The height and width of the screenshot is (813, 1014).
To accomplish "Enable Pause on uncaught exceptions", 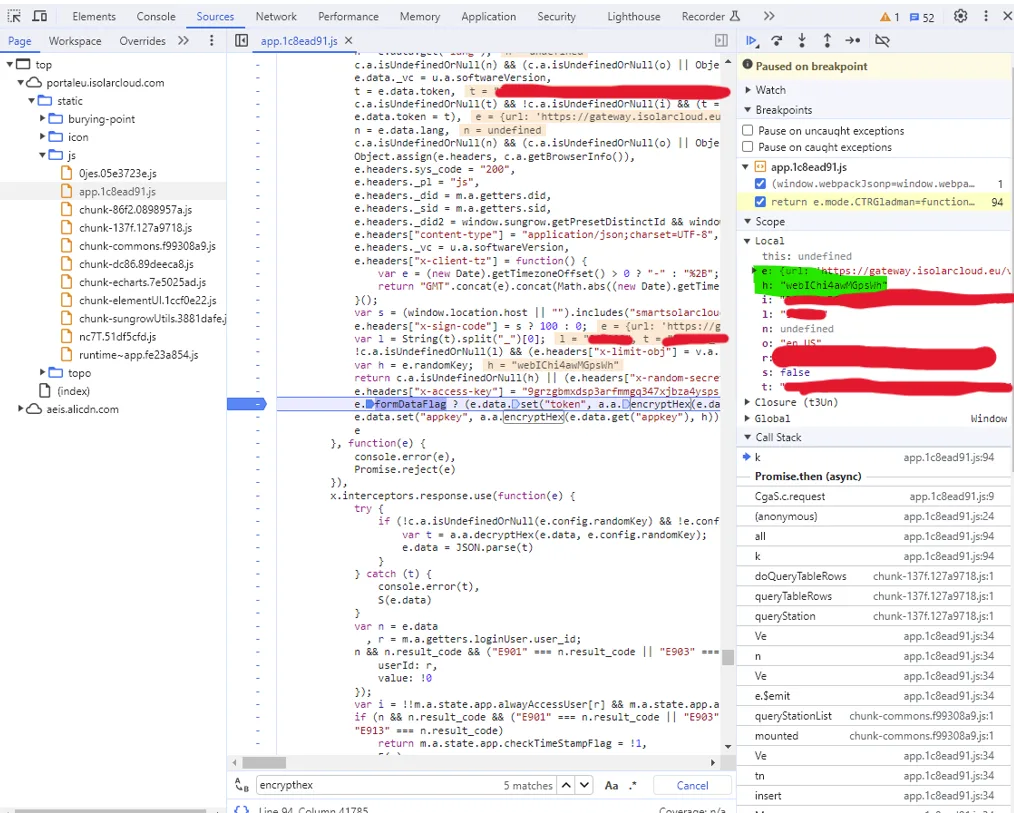I will 748,131.
